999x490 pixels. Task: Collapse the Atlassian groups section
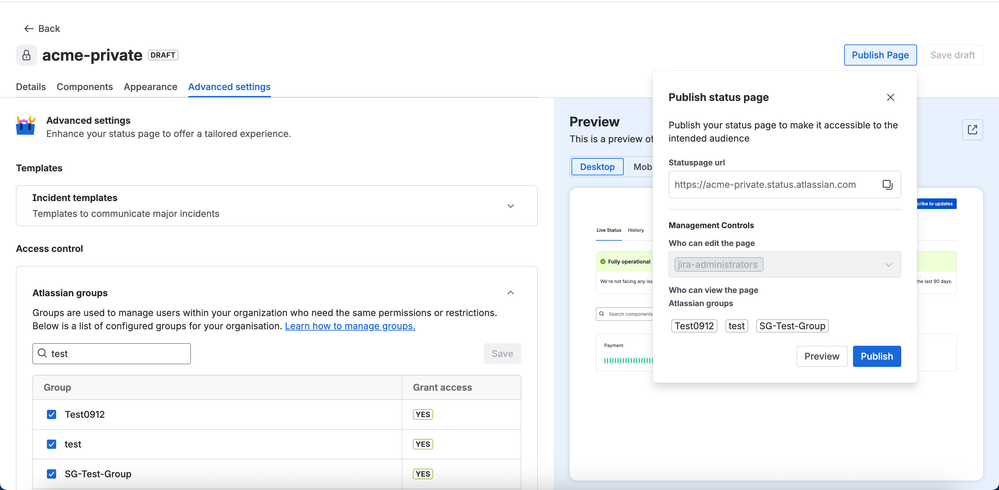point(510,292)
